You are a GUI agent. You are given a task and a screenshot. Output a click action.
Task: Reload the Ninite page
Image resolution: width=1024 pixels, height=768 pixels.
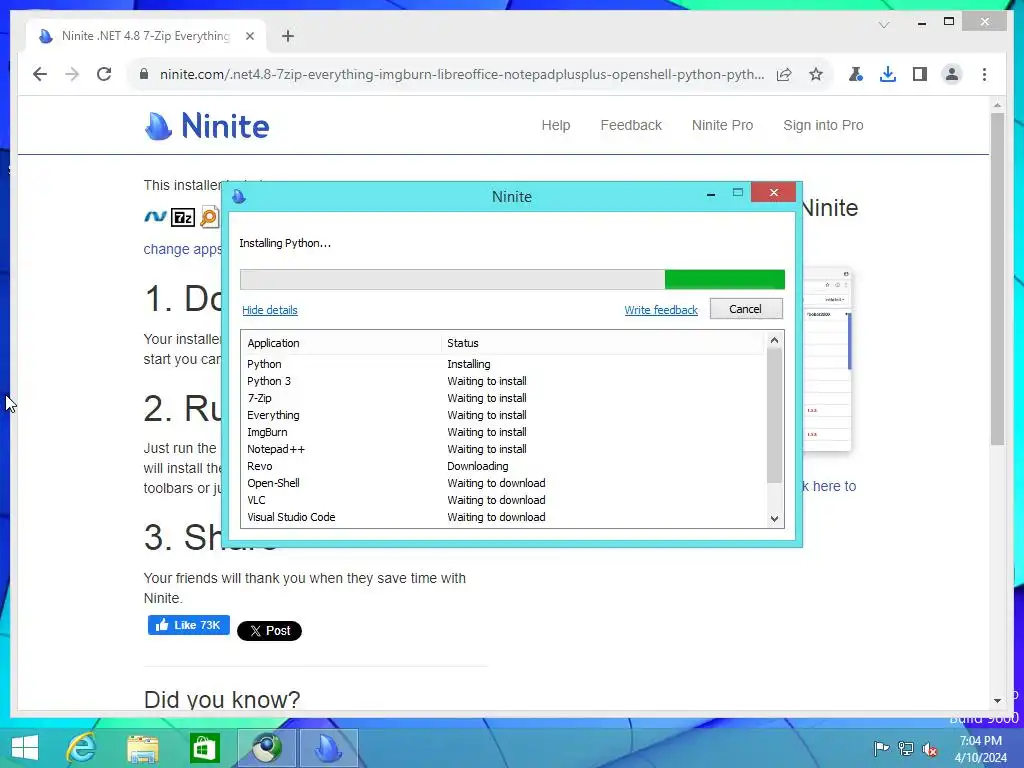pos(104,74)
